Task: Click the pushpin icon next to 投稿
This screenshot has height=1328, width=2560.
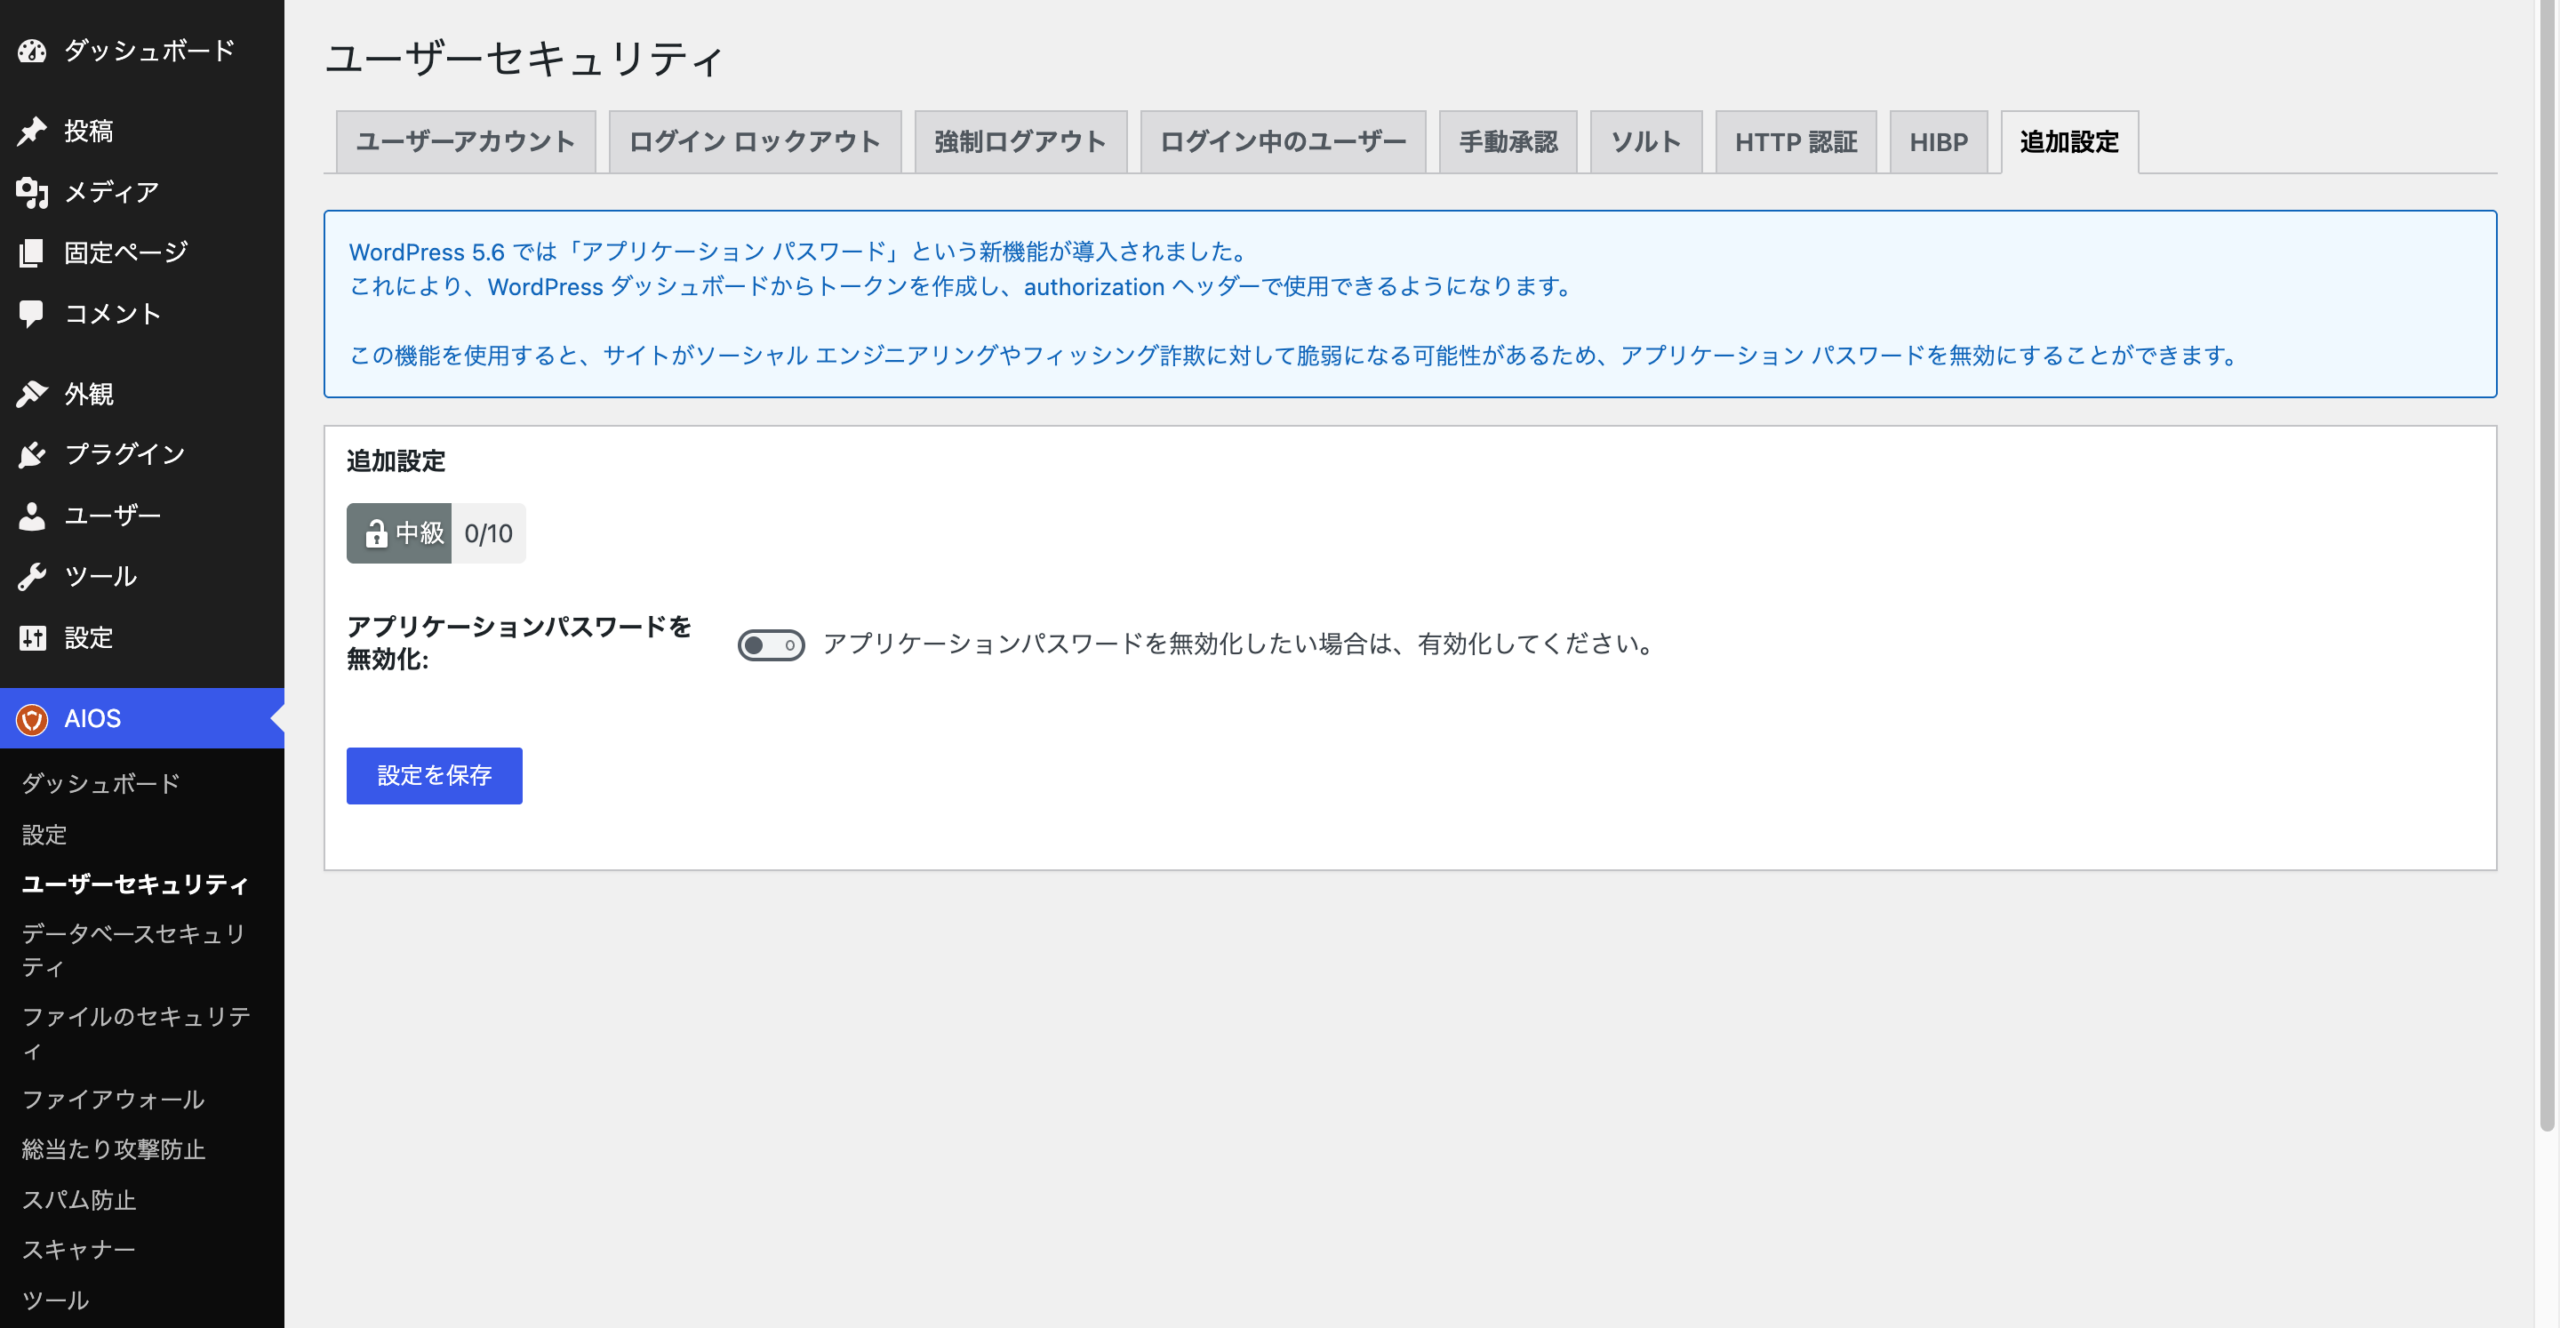Action: pos(32,131)
